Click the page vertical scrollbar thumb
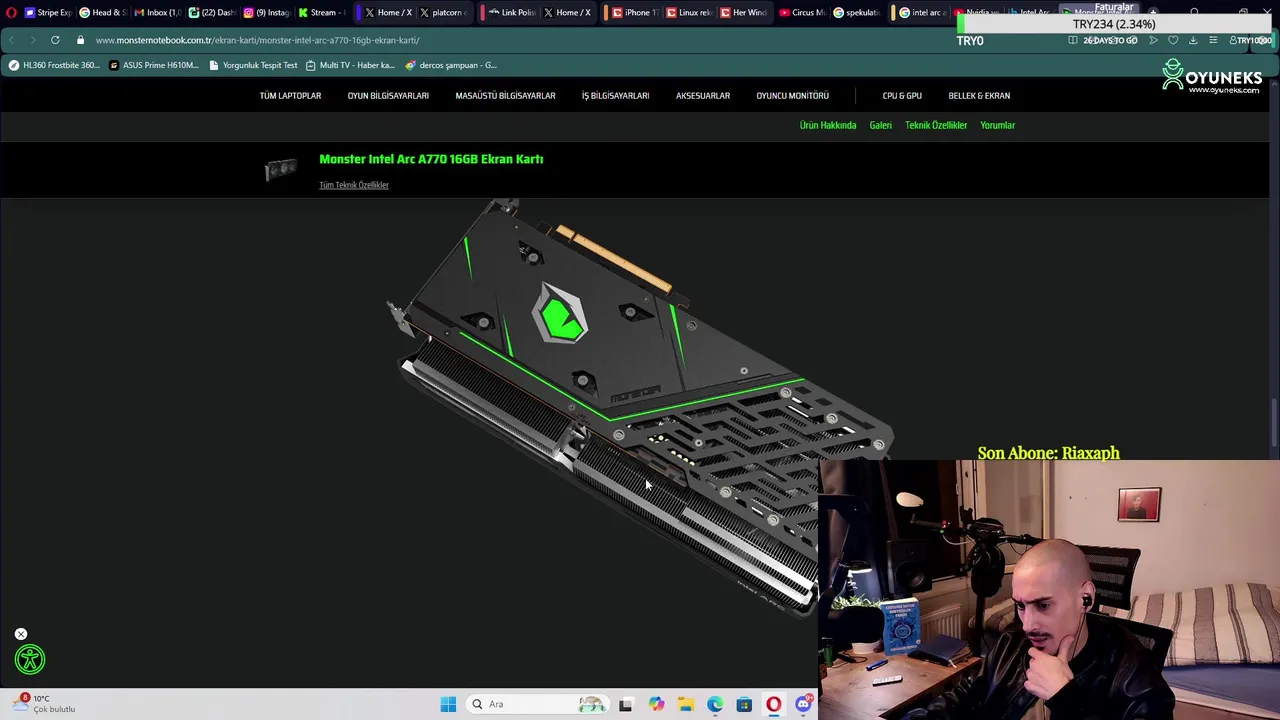This screenshot has width=1280, height=720. (1273, 423)
